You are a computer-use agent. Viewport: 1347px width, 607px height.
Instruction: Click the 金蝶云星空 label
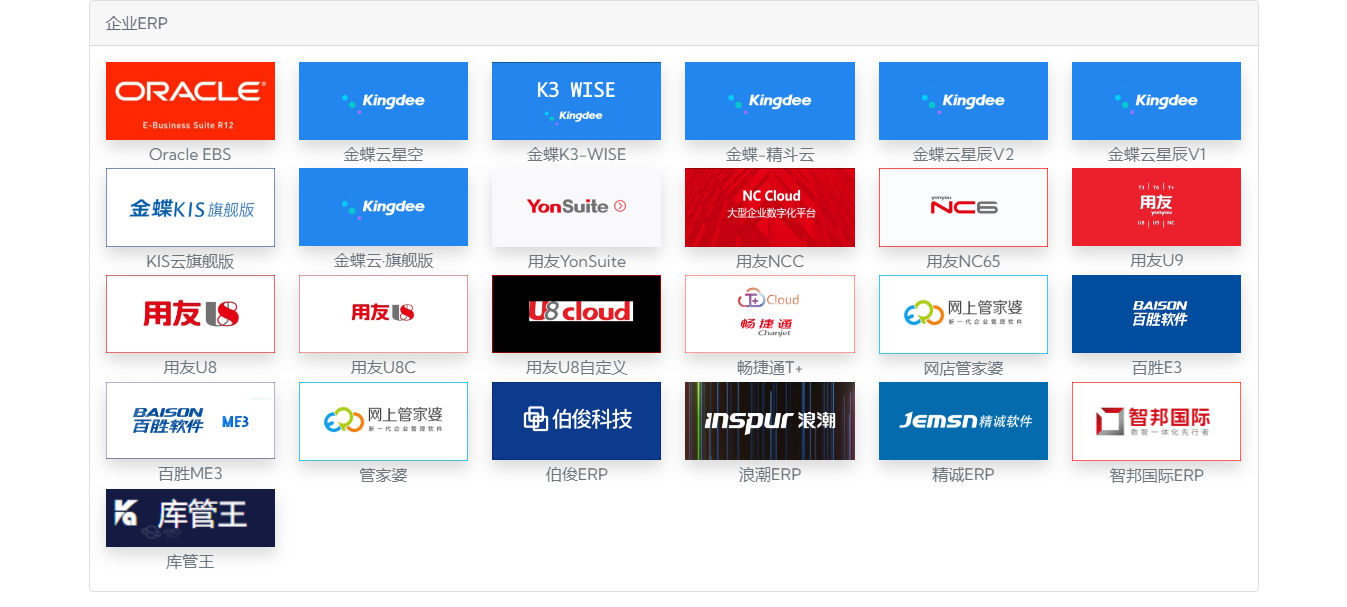[x=383, y=155]
